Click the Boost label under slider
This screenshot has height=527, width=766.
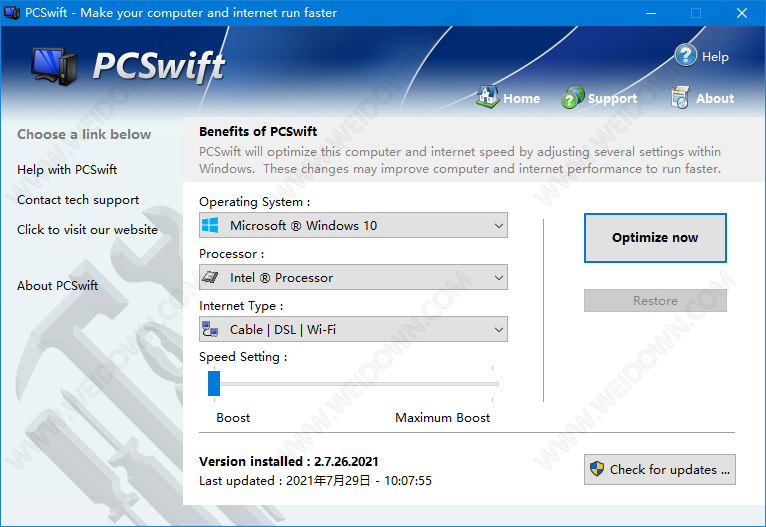click(x=233, y=418)
